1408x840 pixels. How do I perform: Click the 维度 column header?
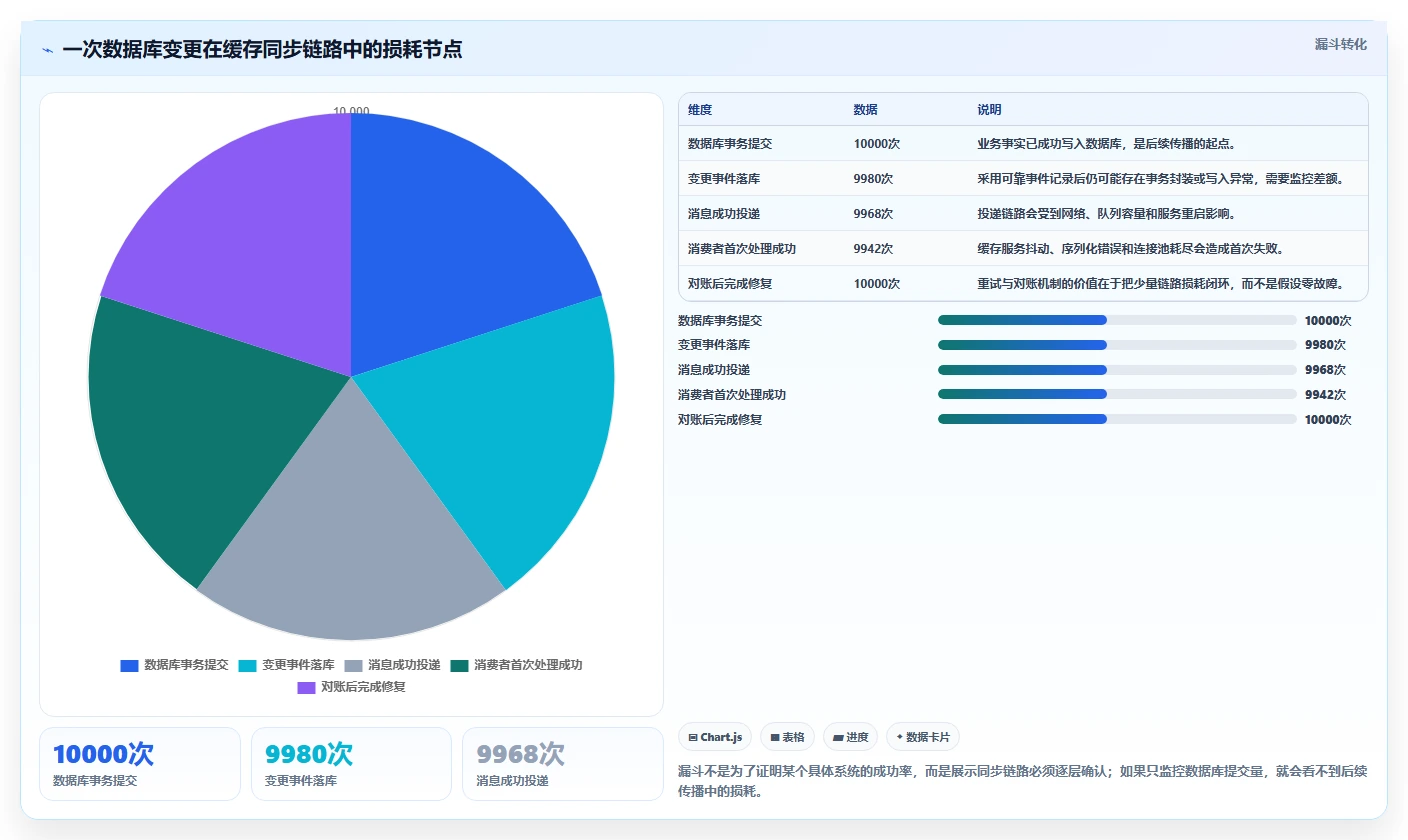[700, 110]
